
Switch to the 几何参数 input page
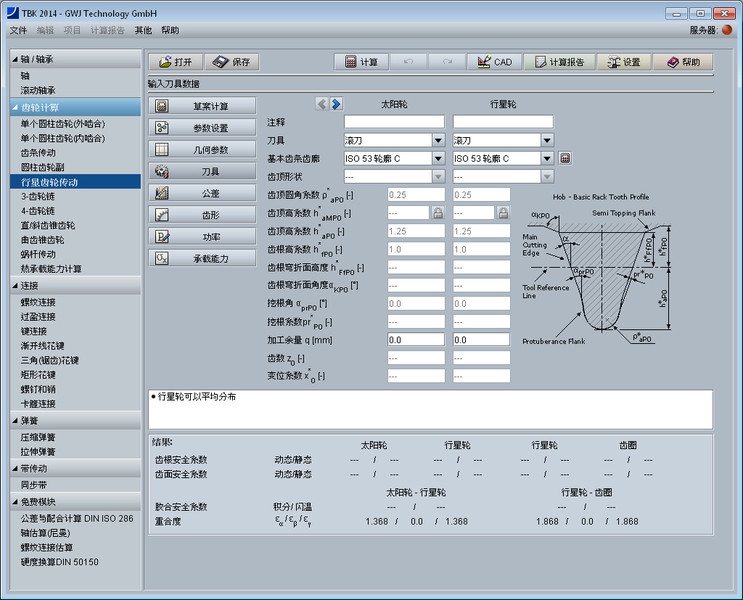[202, 149]
